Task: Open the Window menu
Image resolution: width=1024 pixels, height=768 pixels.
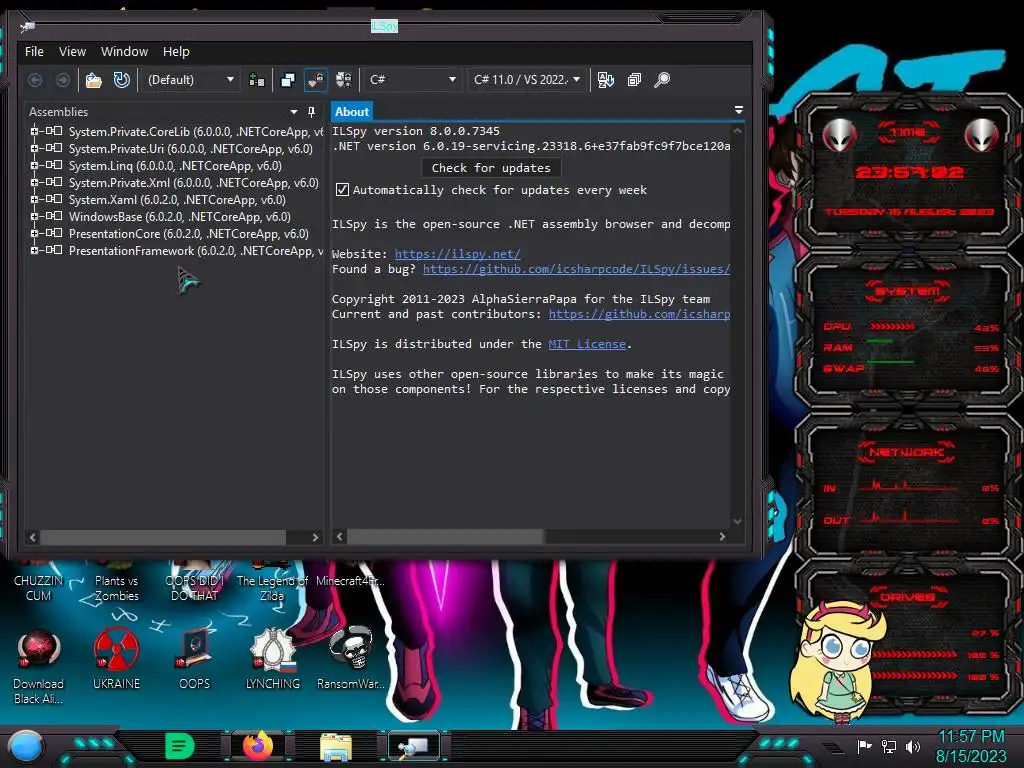Action: tap(124, 52)
